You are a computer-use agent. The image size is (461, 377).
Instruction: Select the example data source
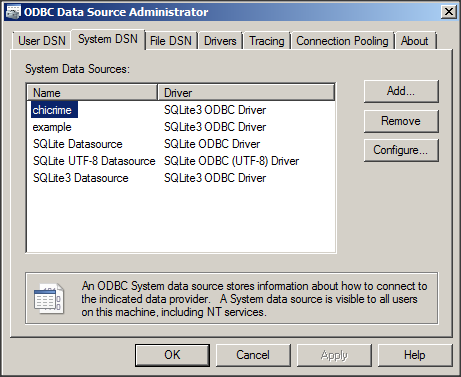tap(52, 127)
